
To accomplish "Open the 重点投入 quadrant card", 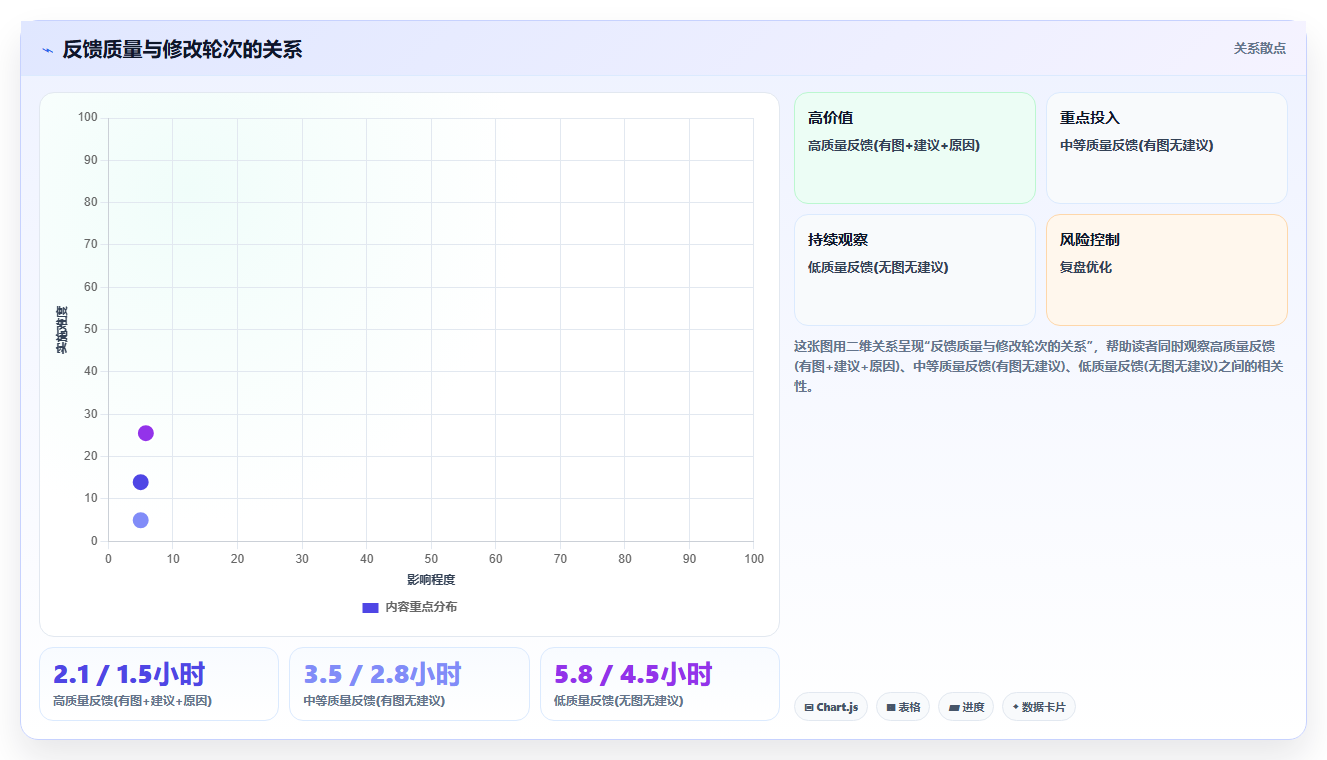I will pyautogui.click(x=1166, y=148).
